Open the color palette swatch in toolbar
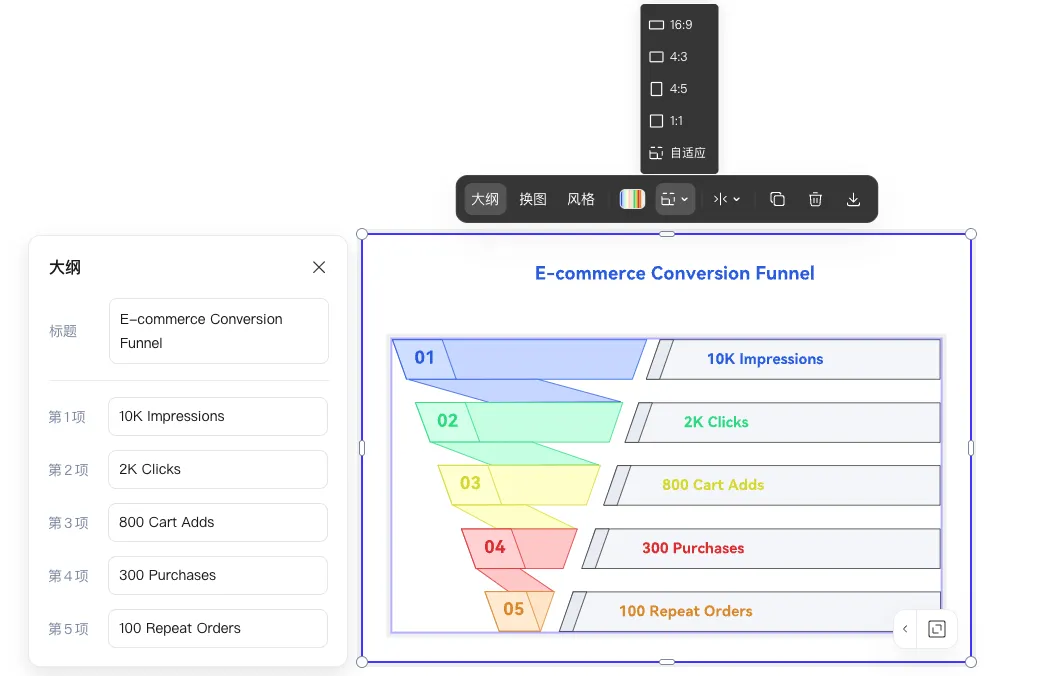 coord(632,199)
